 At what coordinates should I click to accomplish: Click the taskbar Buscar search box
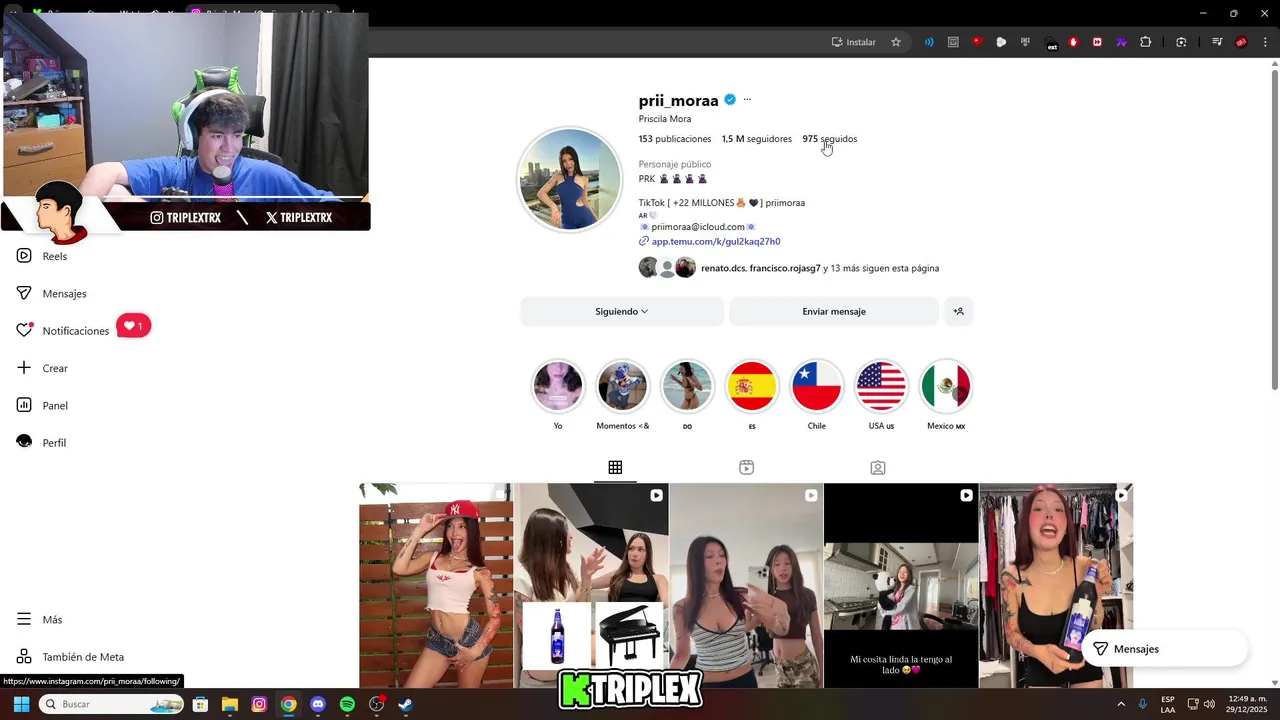tap(112, 704)
